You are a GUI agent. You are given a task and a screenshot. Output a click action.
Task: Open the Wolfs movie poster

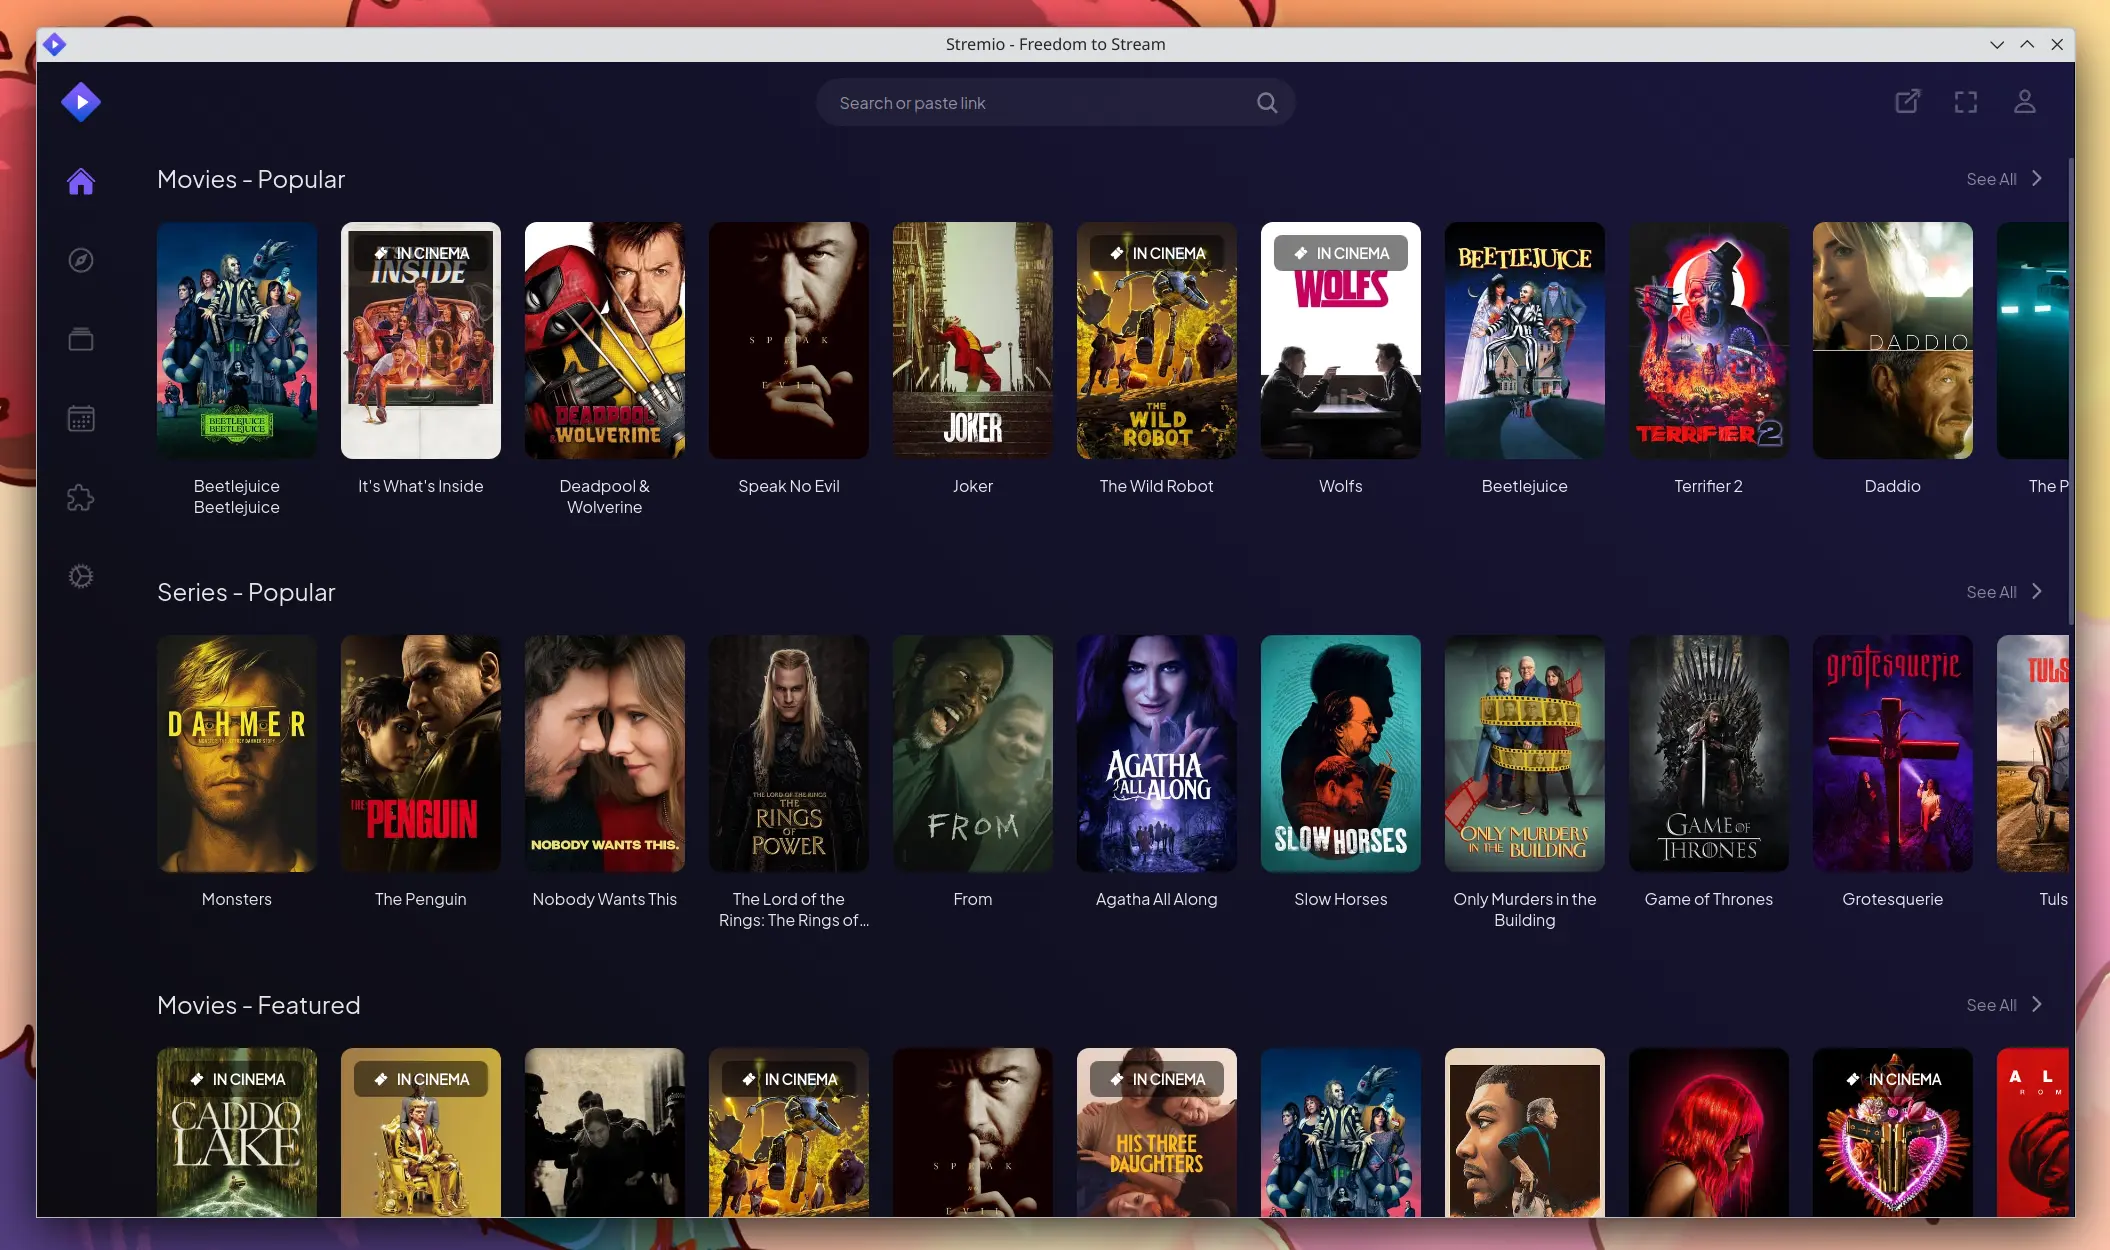1341,340
